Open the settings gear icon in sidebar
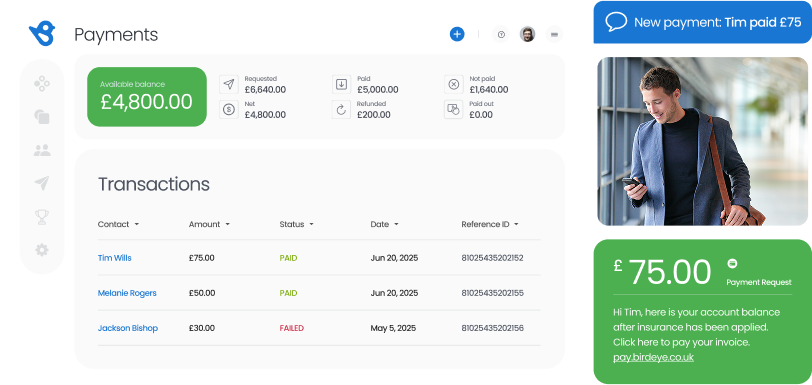 pos(42,250)
